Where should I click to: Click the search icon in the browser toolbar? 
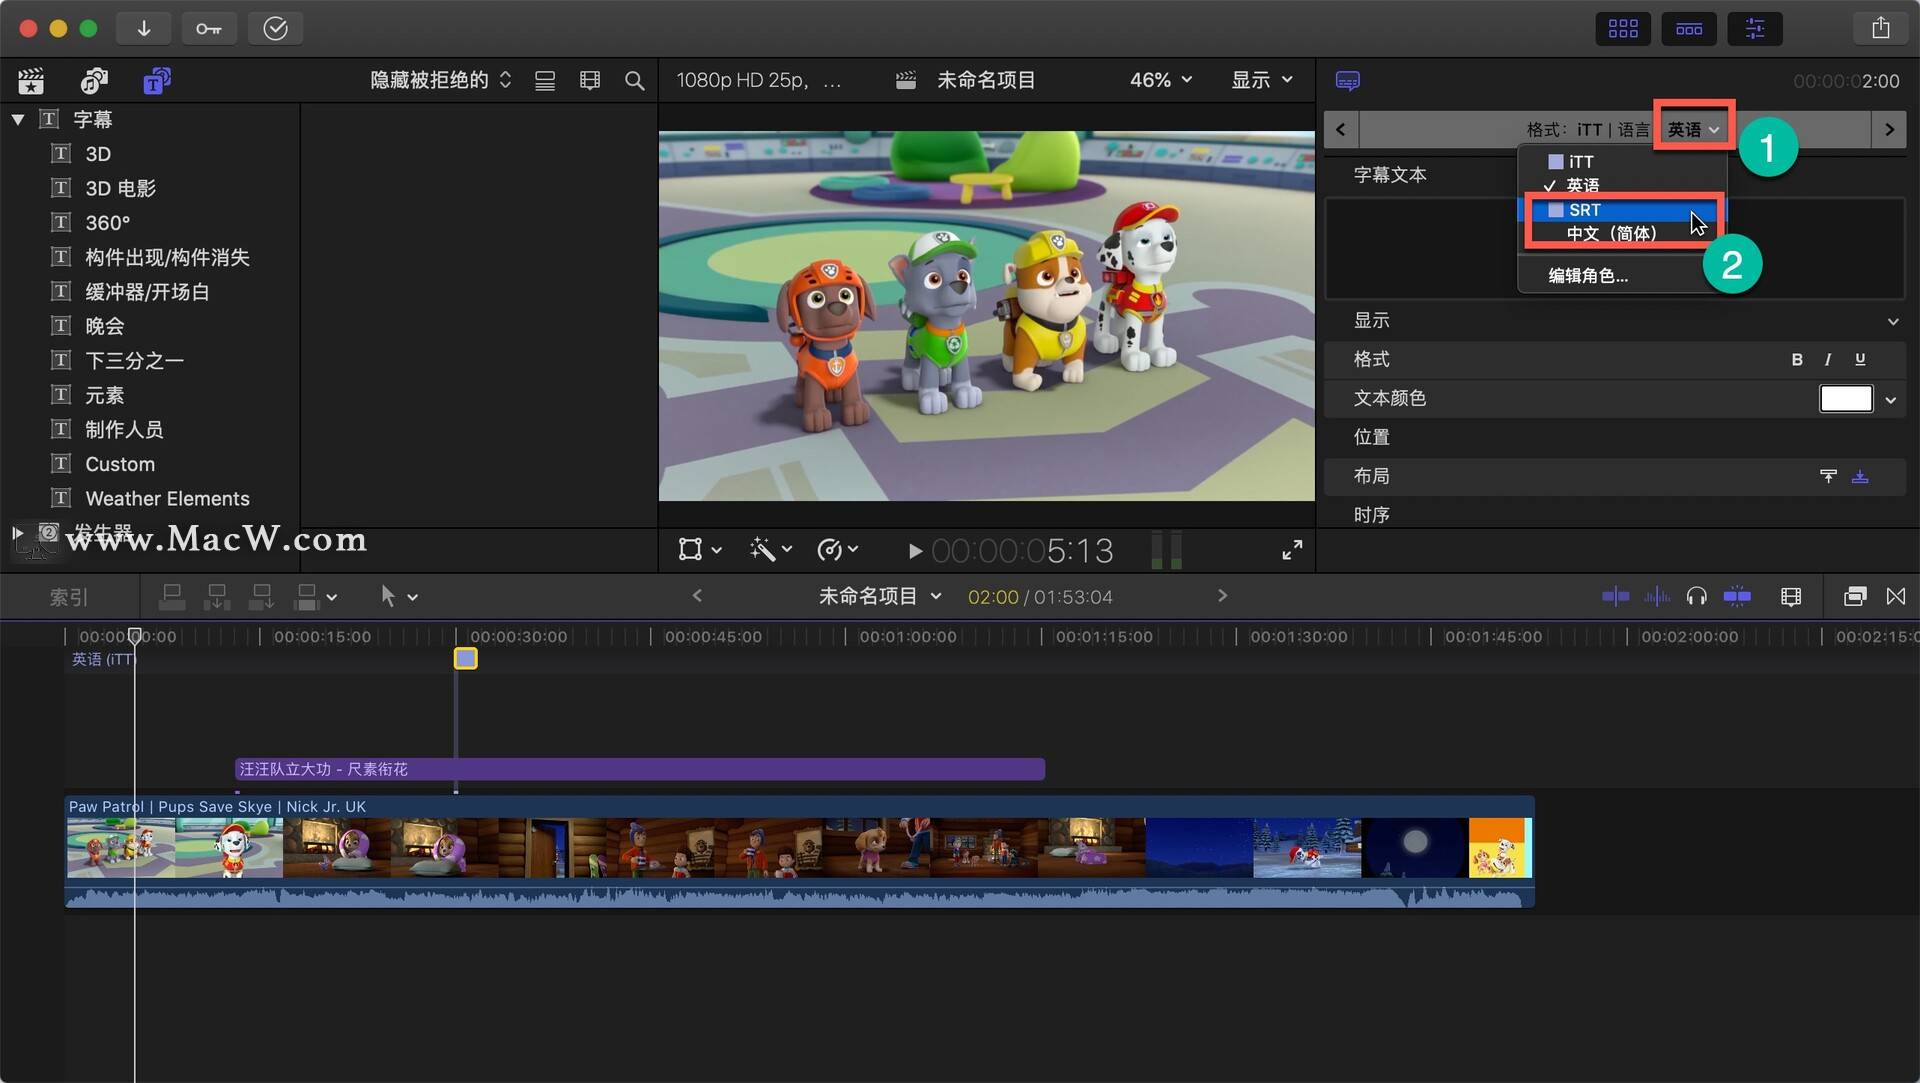[x=635, y=80]
